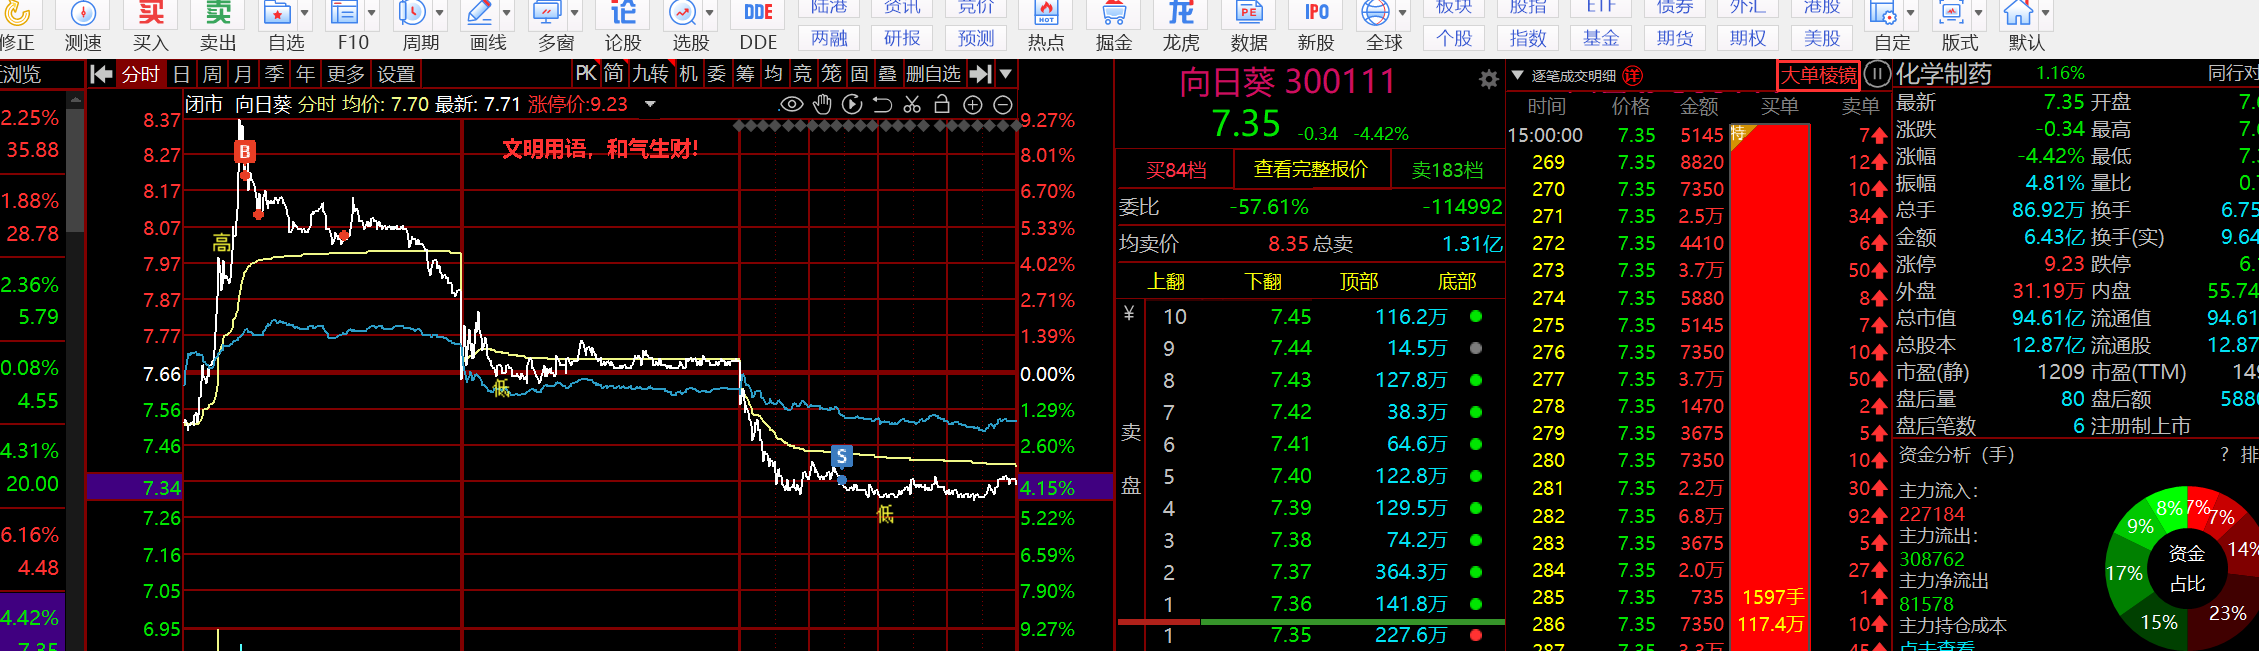Zoom in with the plus circle icon

(x=973, y=104)
